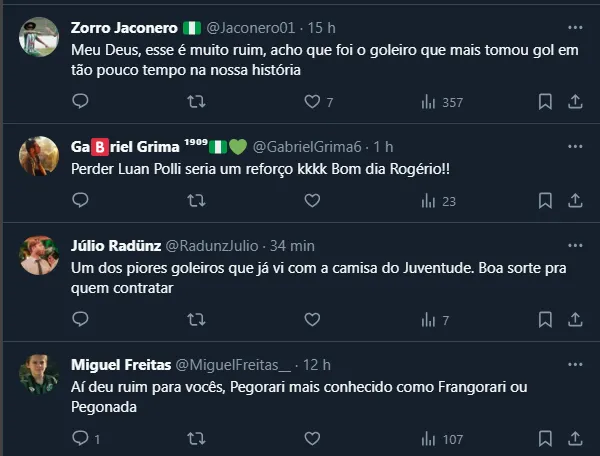
Task: Like Zorro Jaconero's tweet with 7 likes
Action: click(312, 101)
